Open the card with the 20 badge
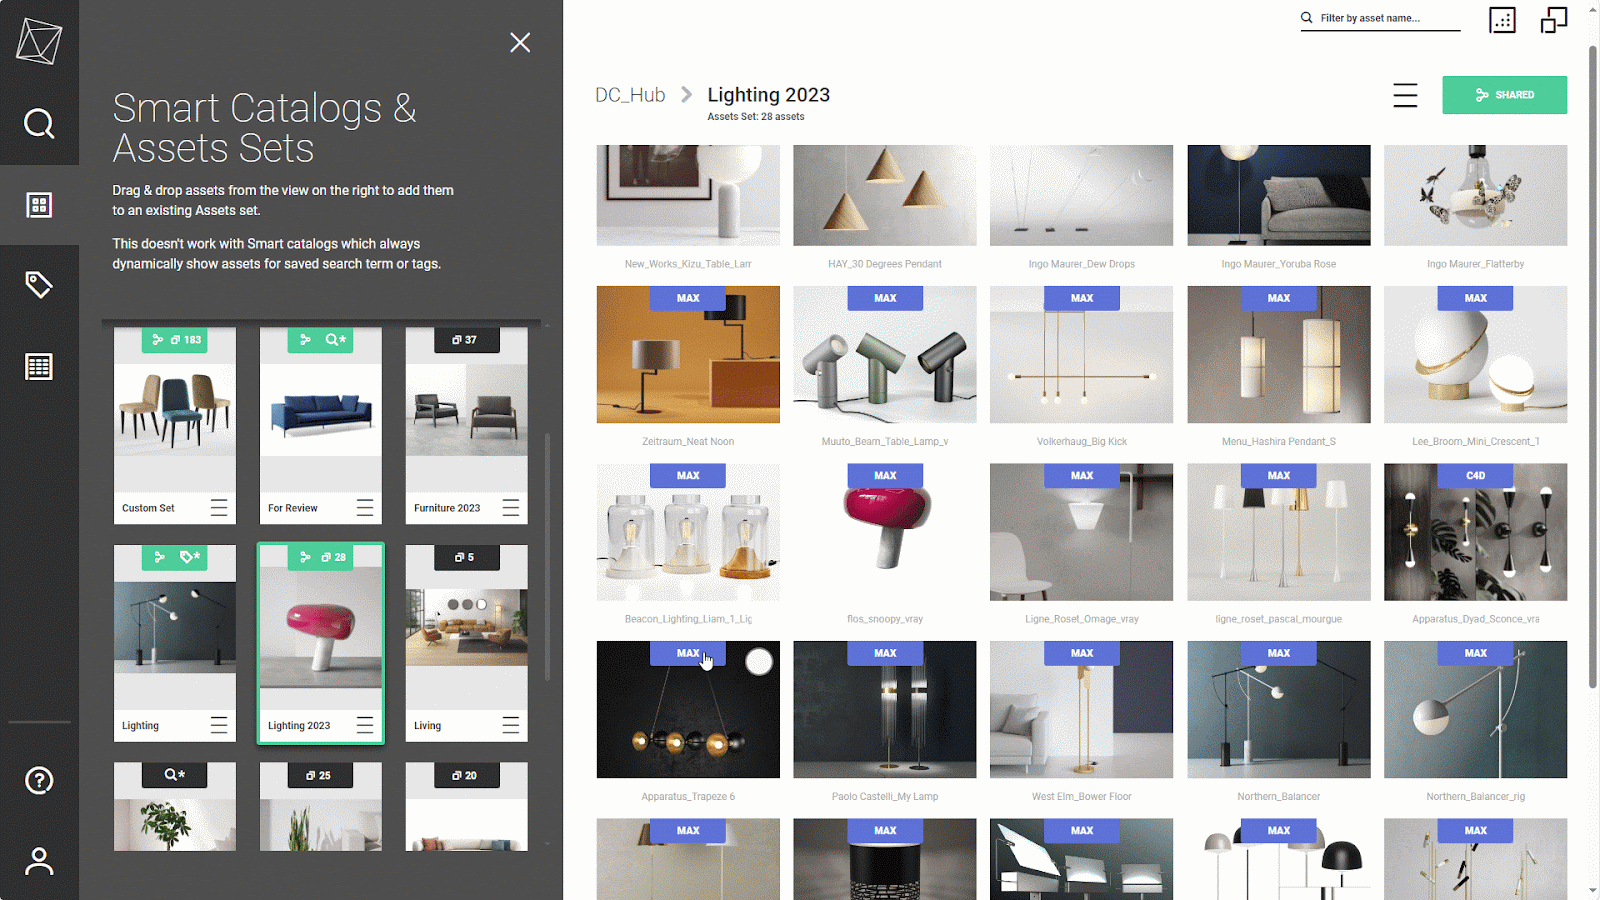The image size is (1600, 900). coord(467,807)
